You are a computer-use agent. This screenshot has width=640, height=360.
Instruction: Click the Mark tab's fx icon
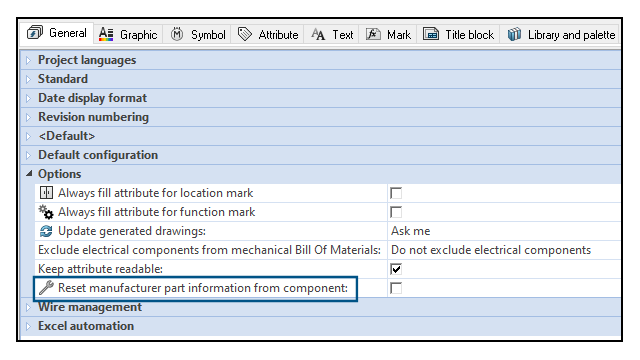pyautogui.click(x=373, y=34)
